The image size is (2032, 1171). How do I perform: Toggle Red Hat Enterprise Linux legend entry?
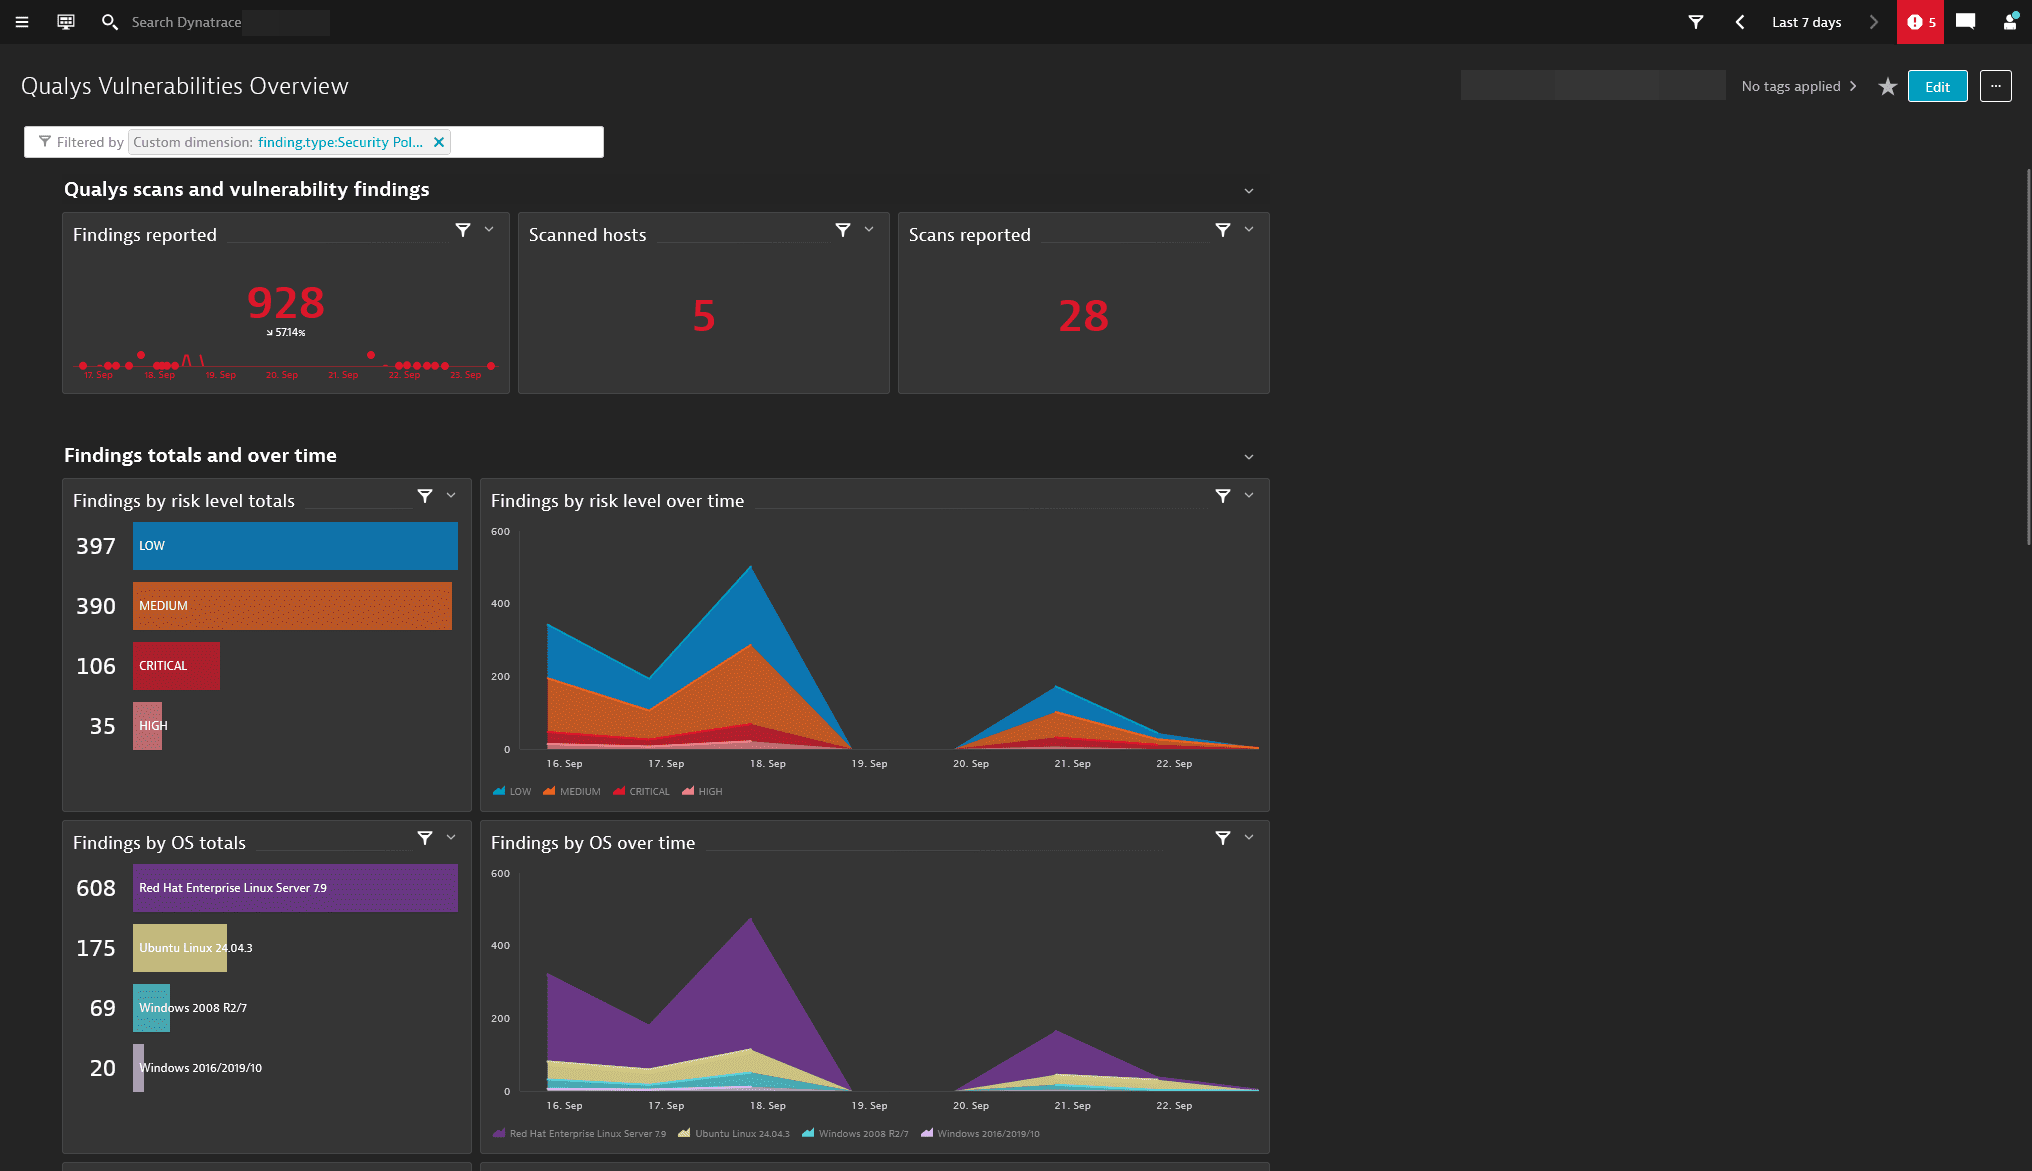coord(579,1133)
